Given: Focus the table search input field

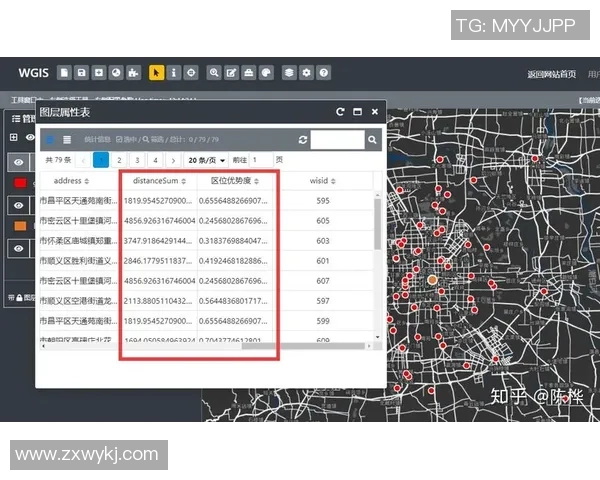Looking at the screenshot, I should coord(338,140).
